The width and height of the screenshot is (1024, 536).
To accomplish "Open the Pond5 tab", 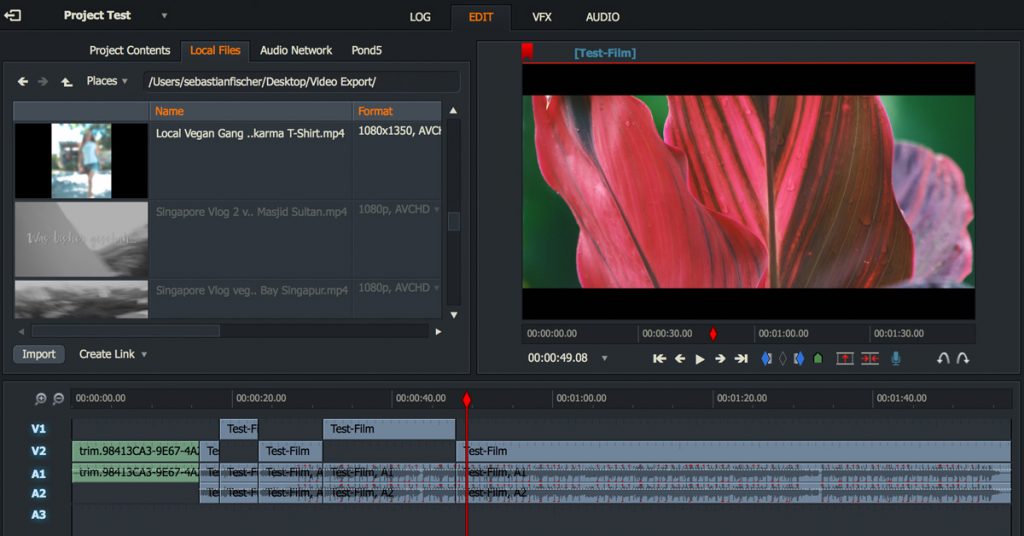I will point(366,50).
